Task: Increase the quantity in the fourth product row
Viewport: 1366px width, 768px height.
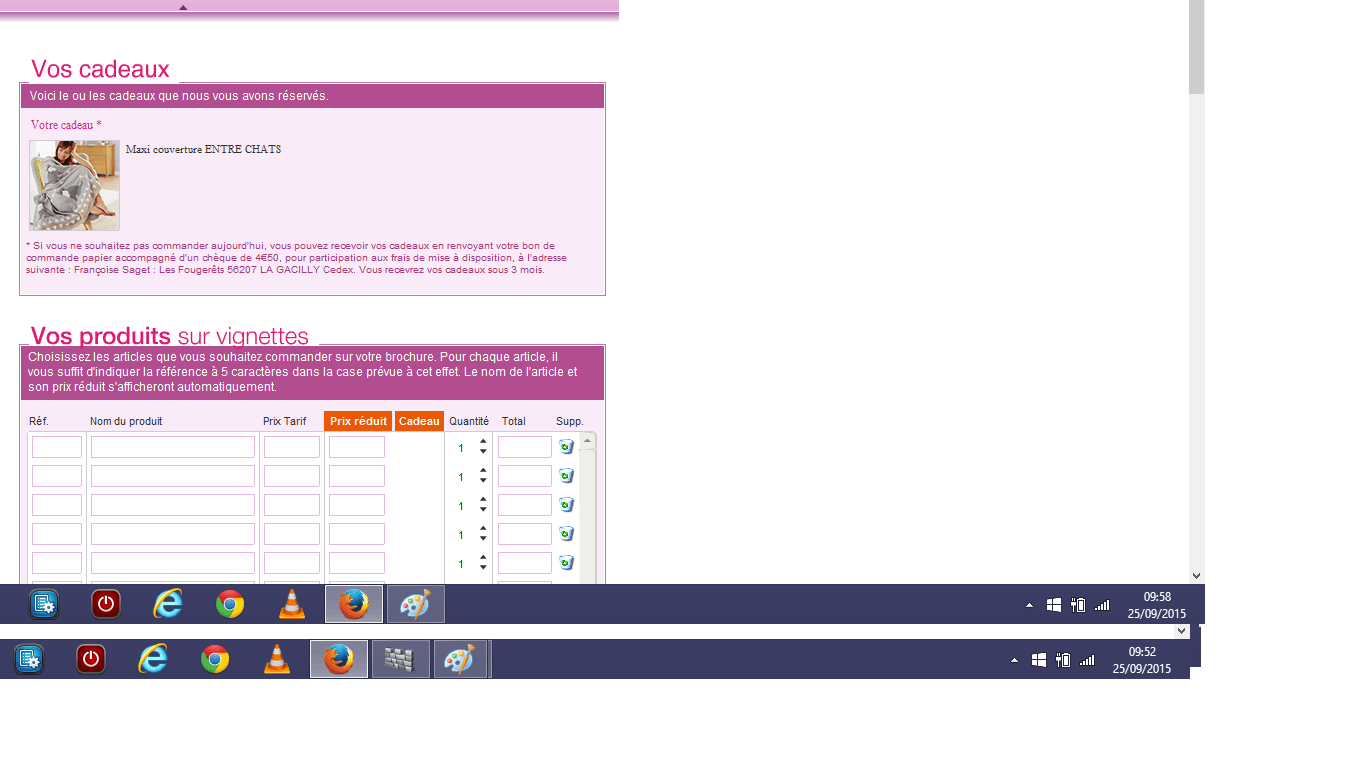Action: [484, 529]
